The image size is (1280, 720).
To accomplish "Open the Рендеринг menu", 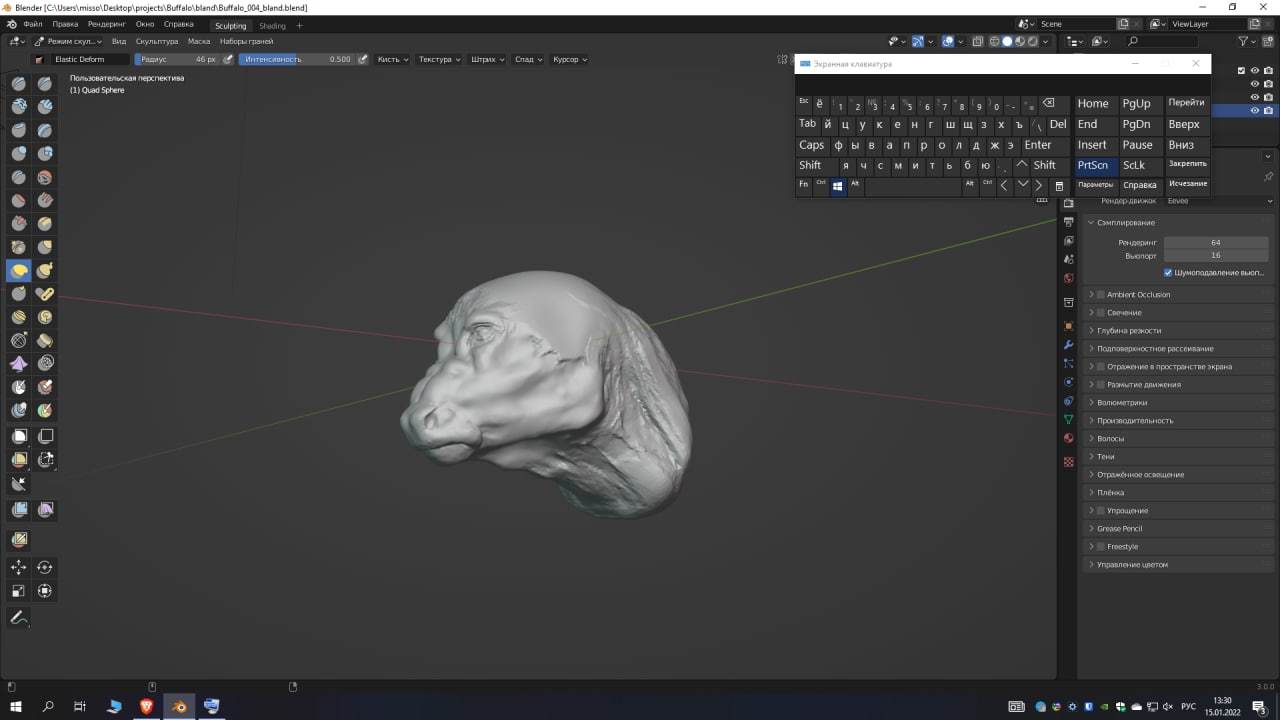I will coord(107,23).
